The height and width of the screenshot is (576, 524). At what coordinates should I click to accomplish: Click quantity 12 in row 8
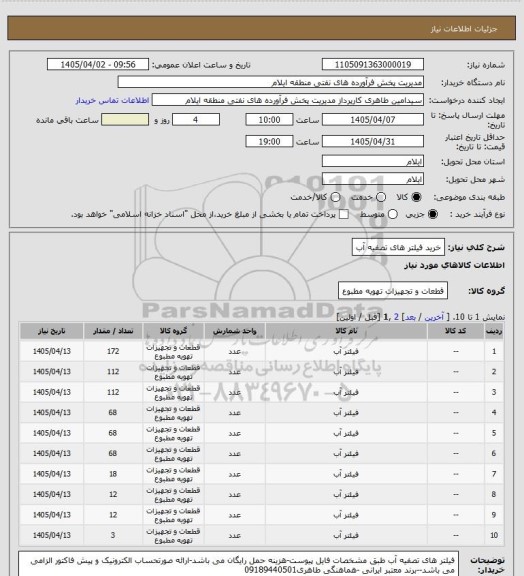point(113,494)
